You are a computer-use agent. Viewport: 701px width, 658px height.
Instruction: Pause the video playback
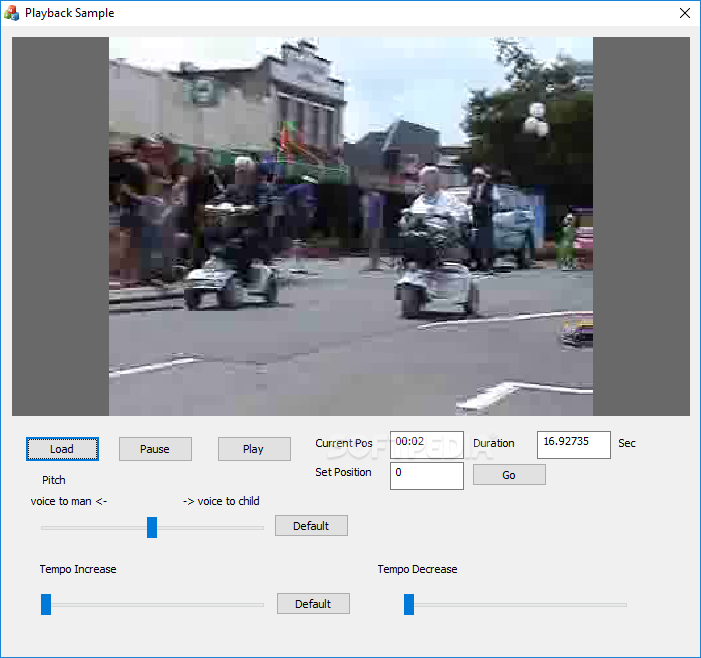[155, 449]
